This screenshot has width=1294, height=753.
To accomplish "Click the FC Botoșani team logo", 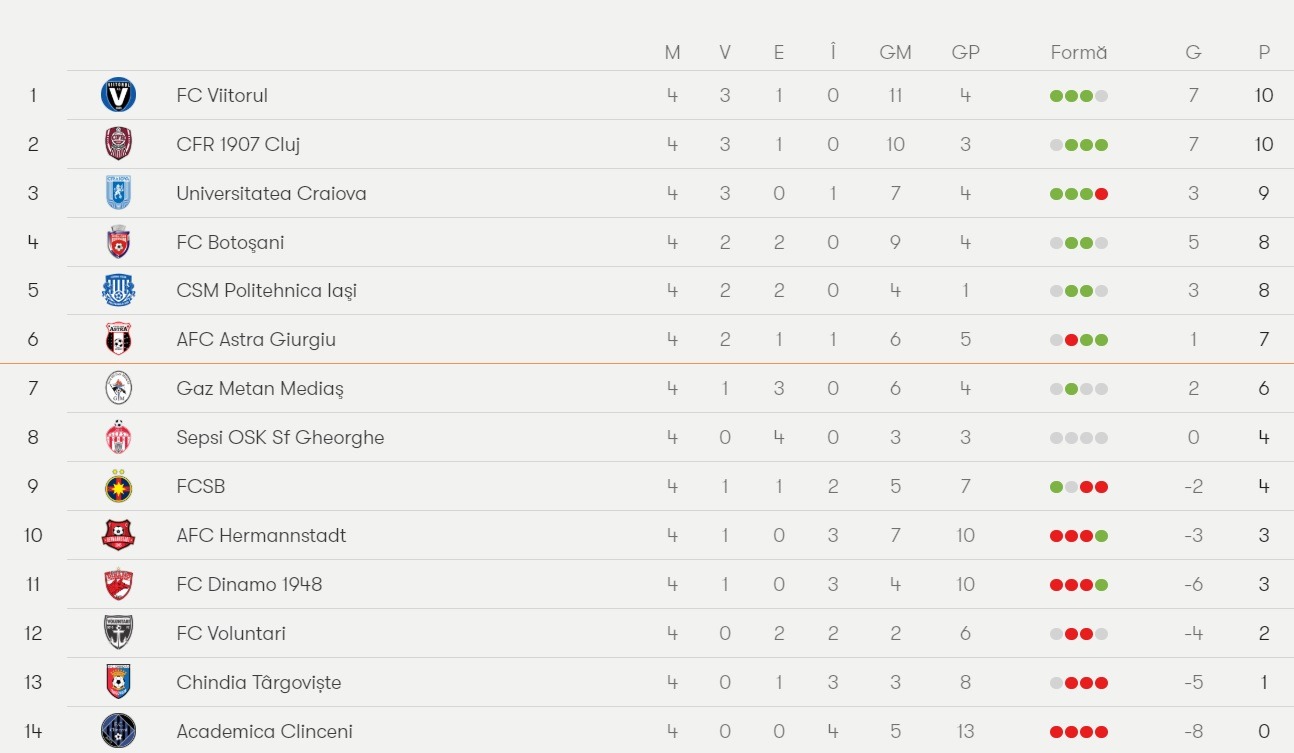I will (118, 242).
